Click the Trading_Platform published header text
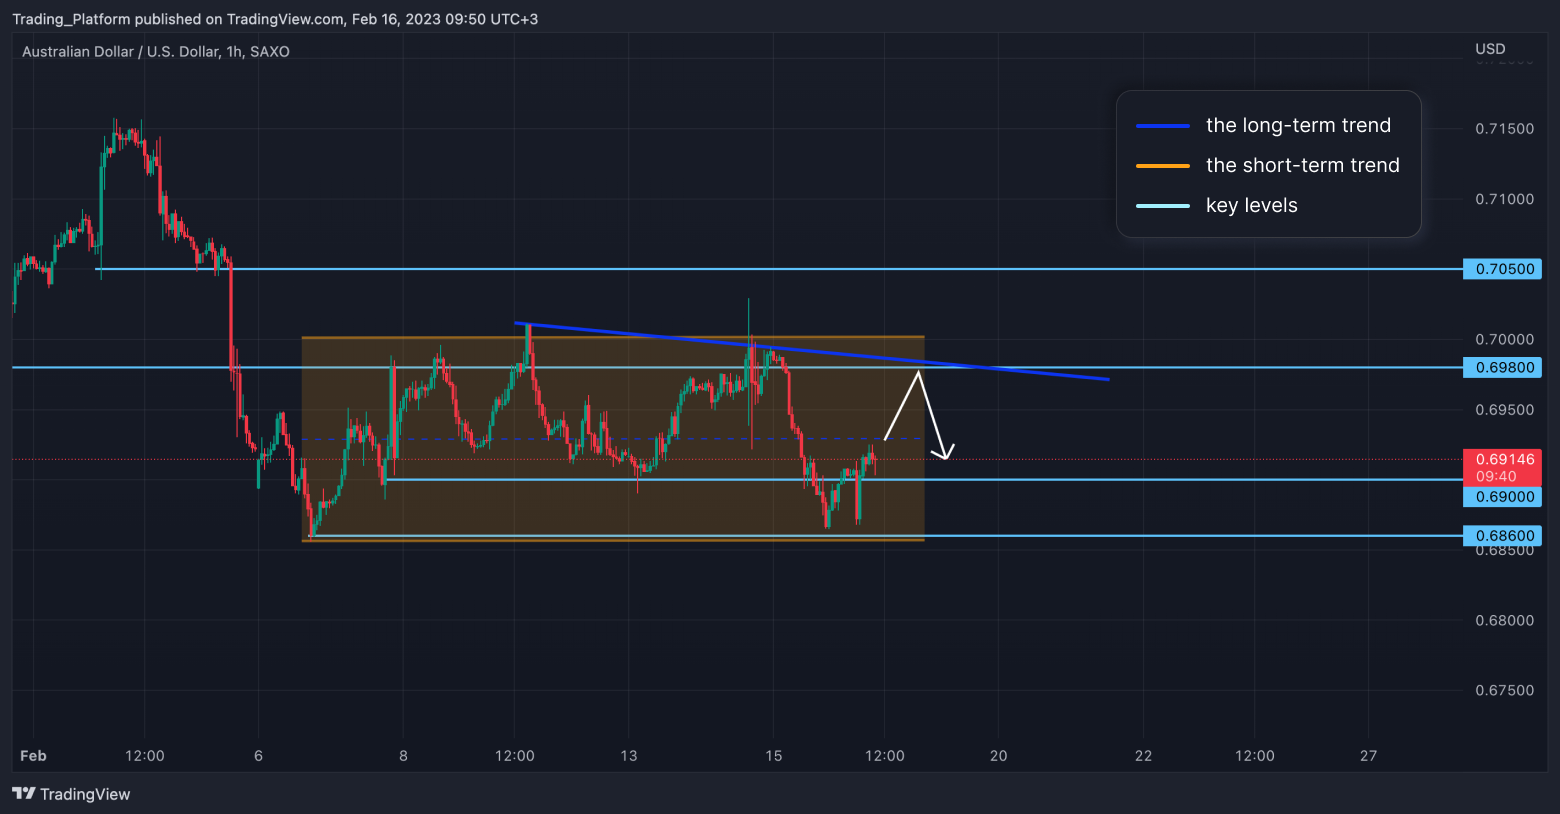Image resolution: width=1560 pixels, height=814 pixels. coord(275,19)
